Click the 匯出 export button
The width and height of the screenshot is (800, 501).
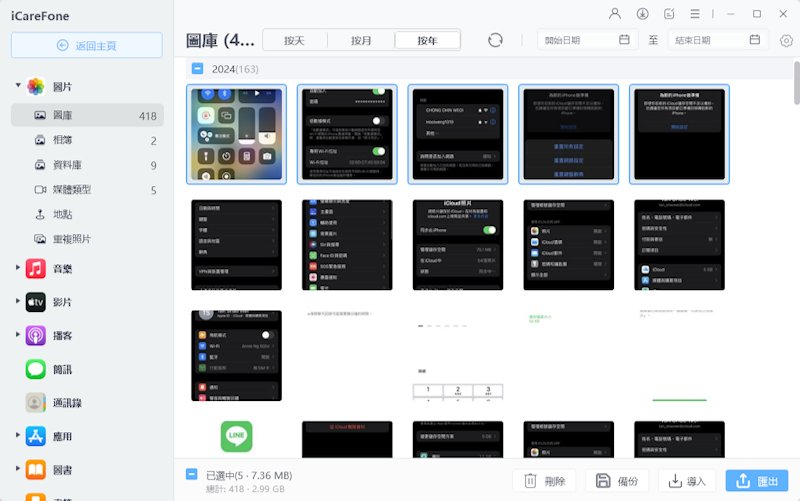pyautogui.click(x=757, y=481)
